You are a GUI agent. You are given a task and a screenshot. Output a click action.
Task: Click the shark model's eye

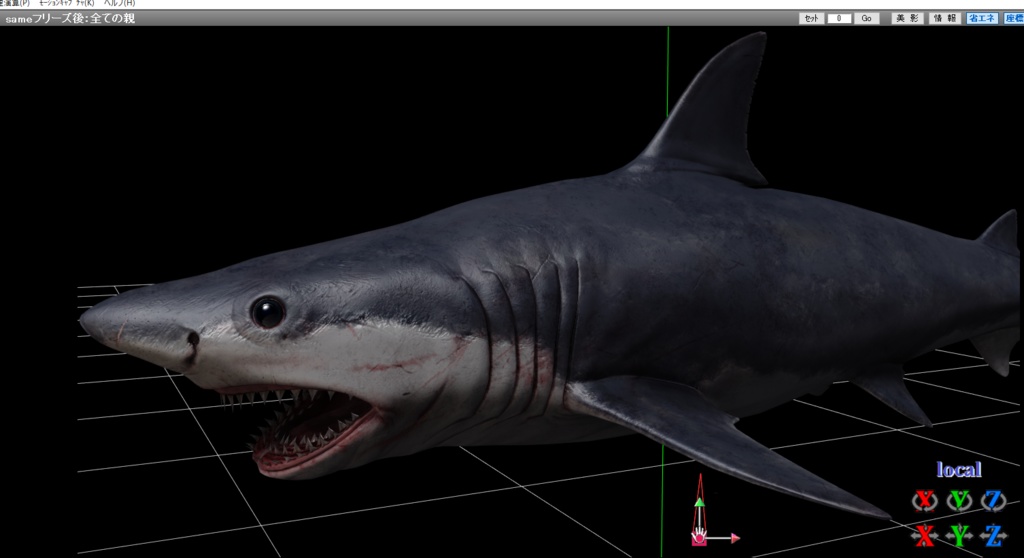tap(268, 312)
